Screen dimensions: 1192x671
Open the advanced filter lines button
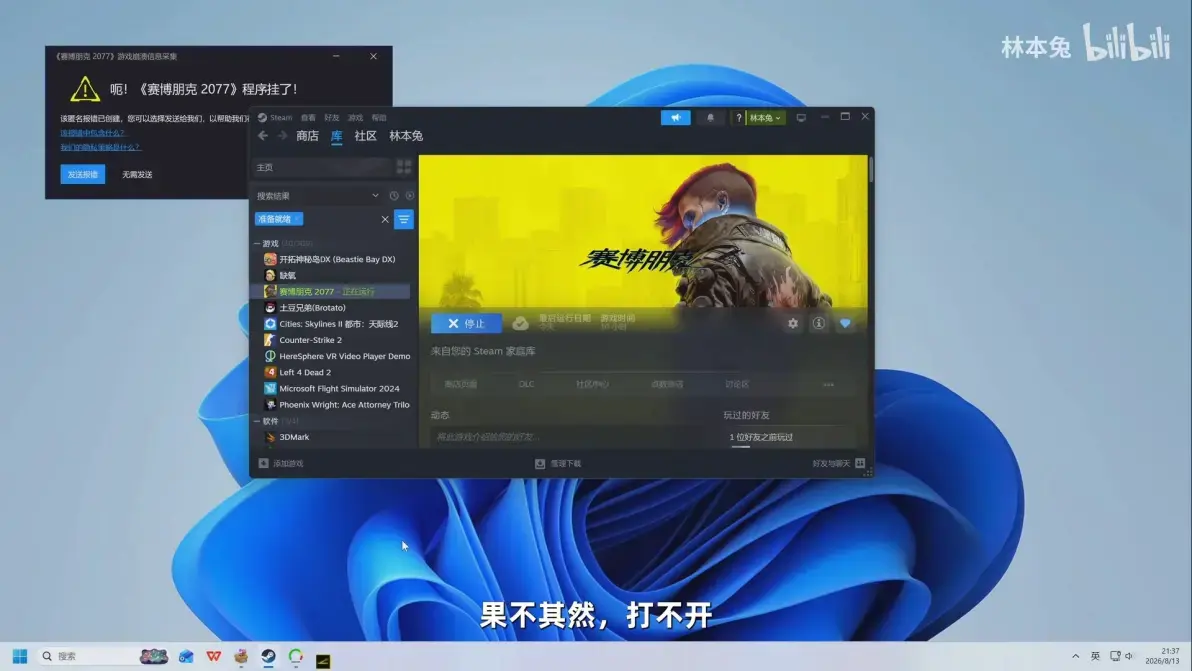[x=404, y=219]
